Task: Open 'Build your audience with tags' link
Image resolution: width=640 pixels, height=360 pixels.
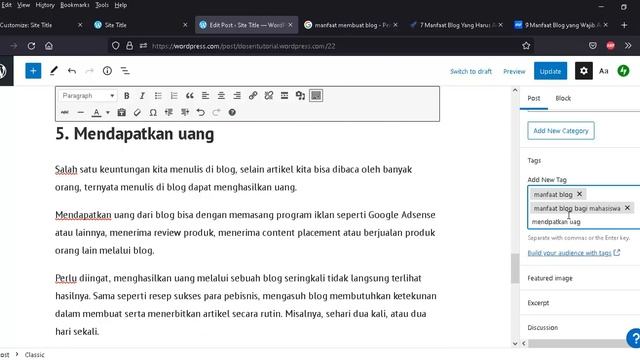Action: [x=573, y=253]
